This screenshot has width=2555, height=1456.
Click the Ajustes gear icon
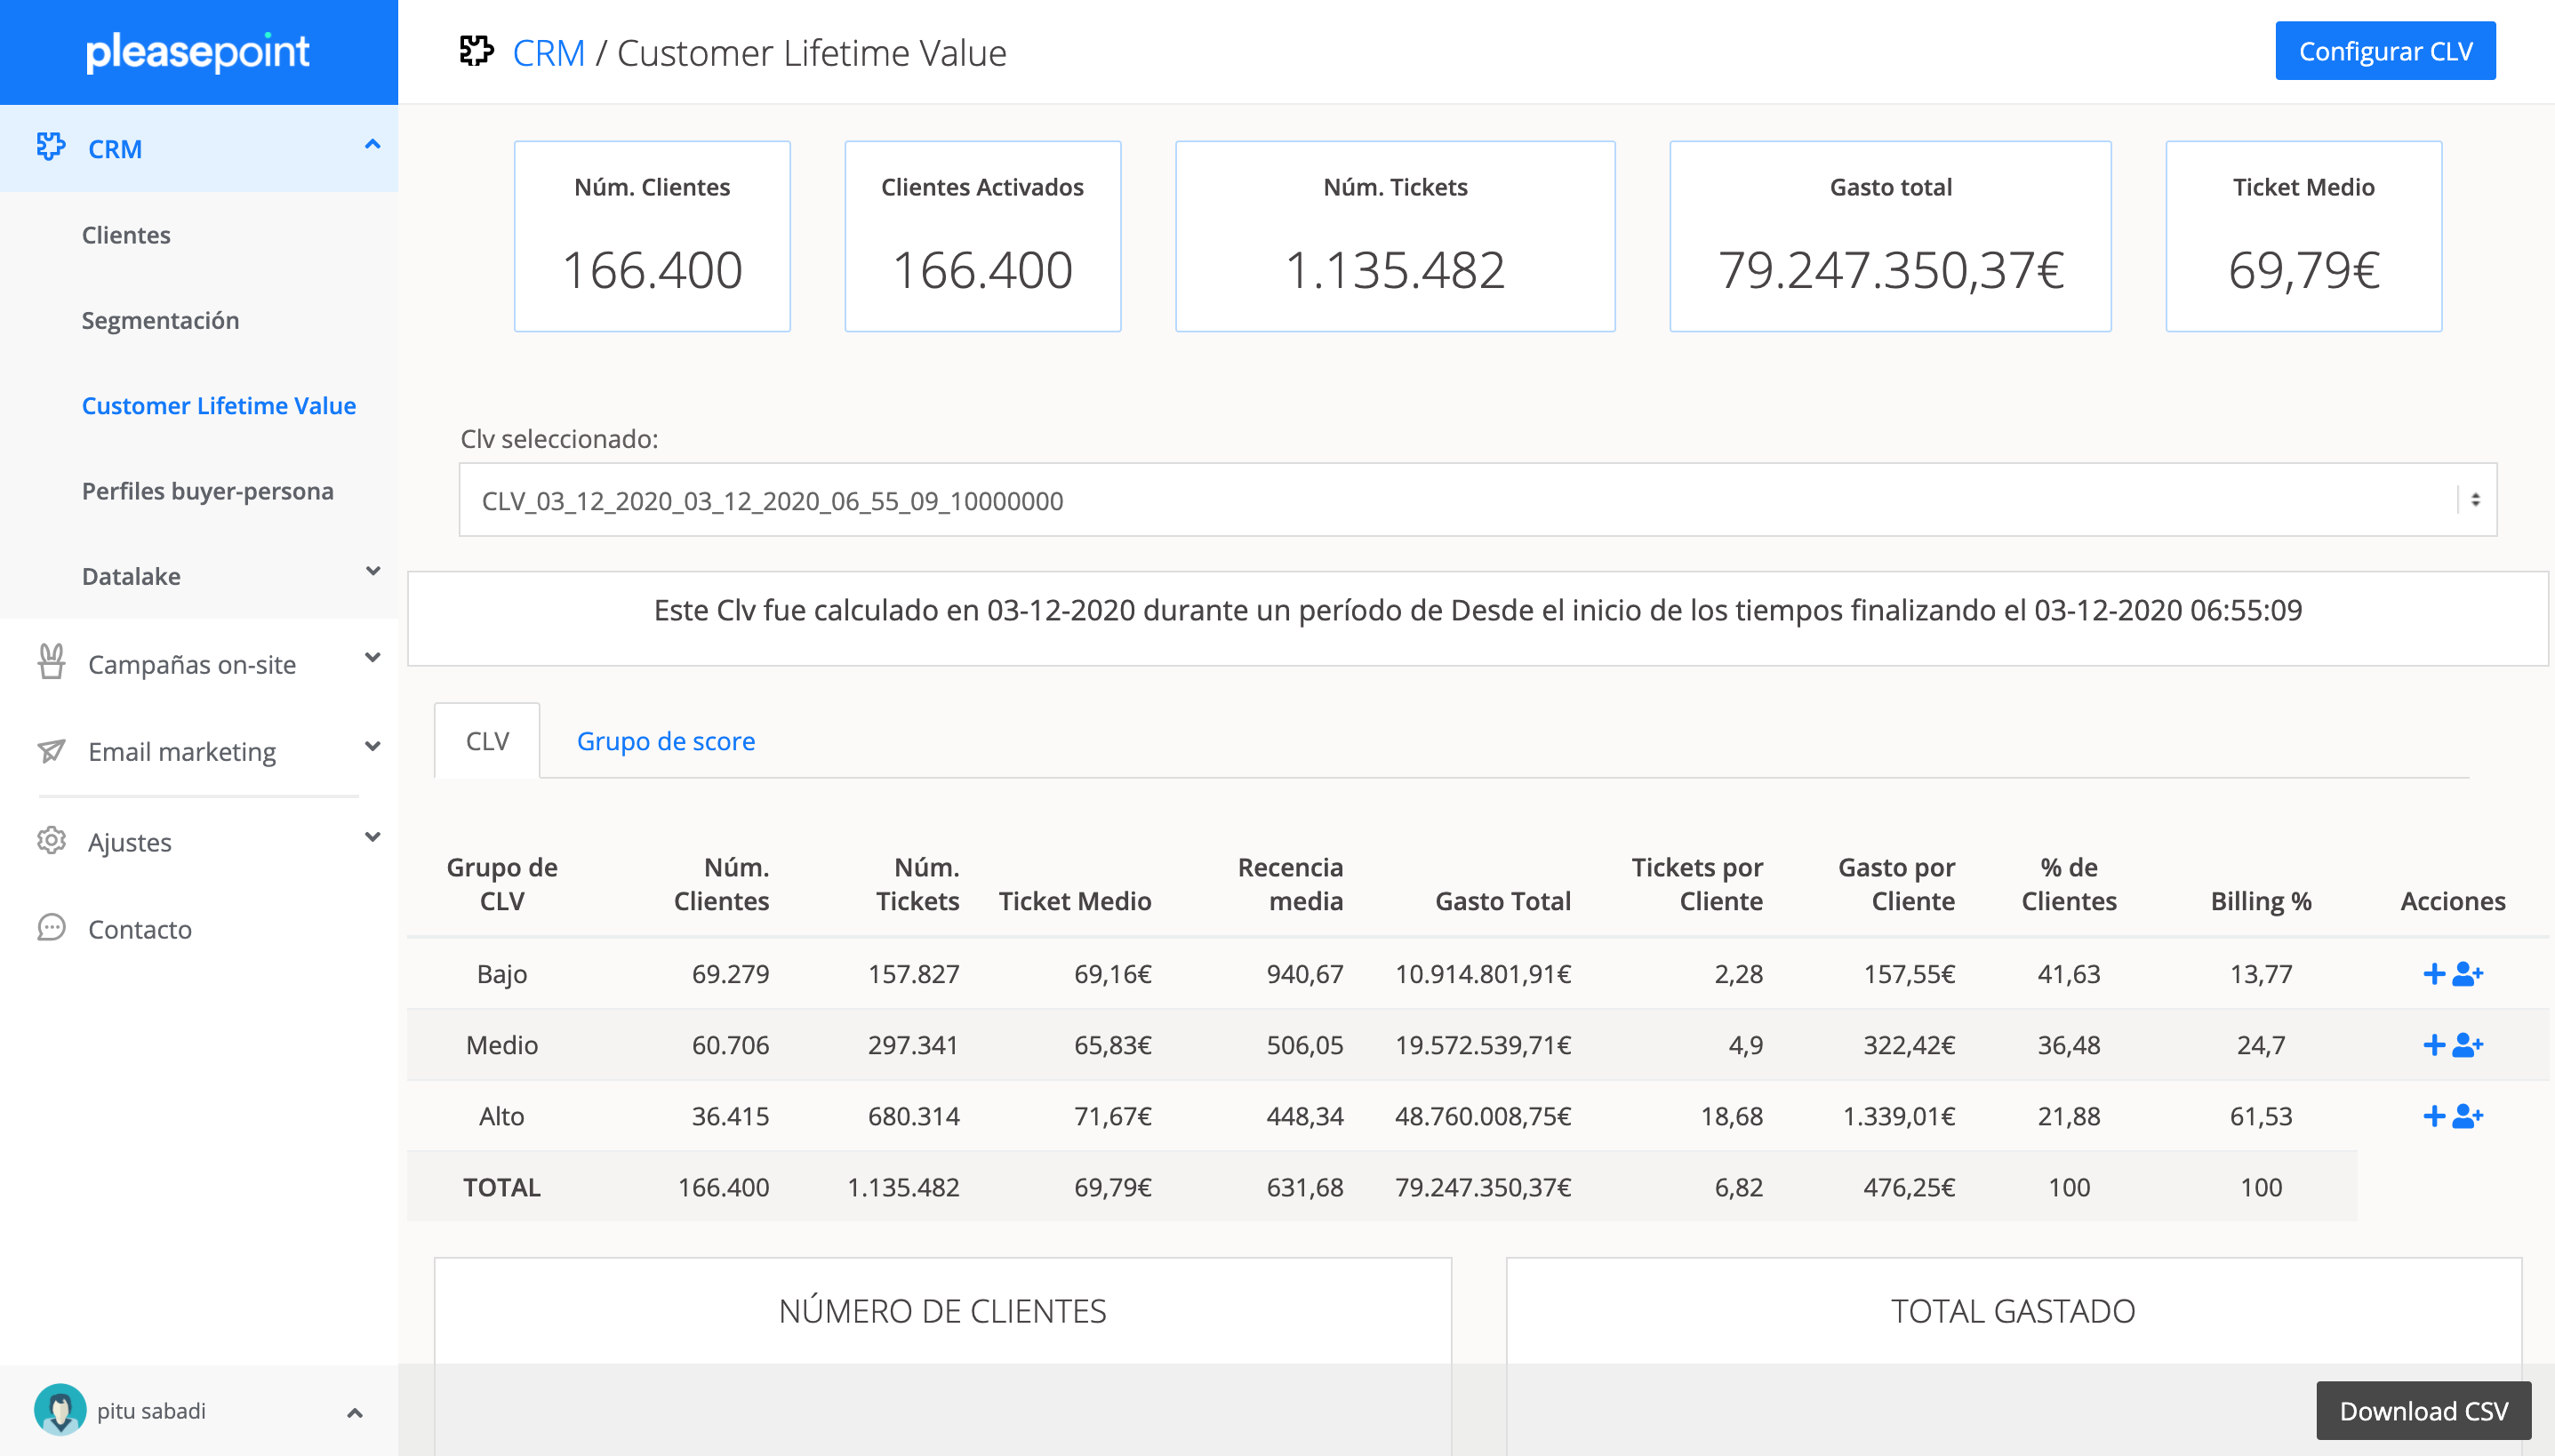[x=51, y=840]
